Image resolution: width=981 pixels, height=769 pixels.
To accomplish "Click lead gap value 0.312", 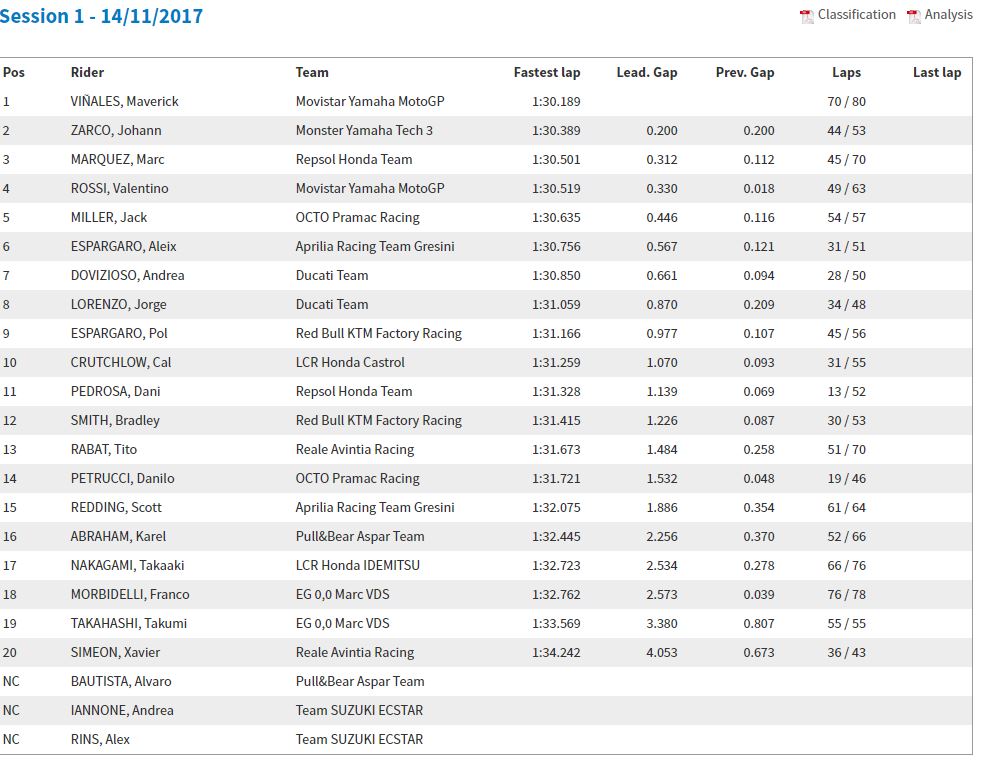I will click(x=662, y=160).
